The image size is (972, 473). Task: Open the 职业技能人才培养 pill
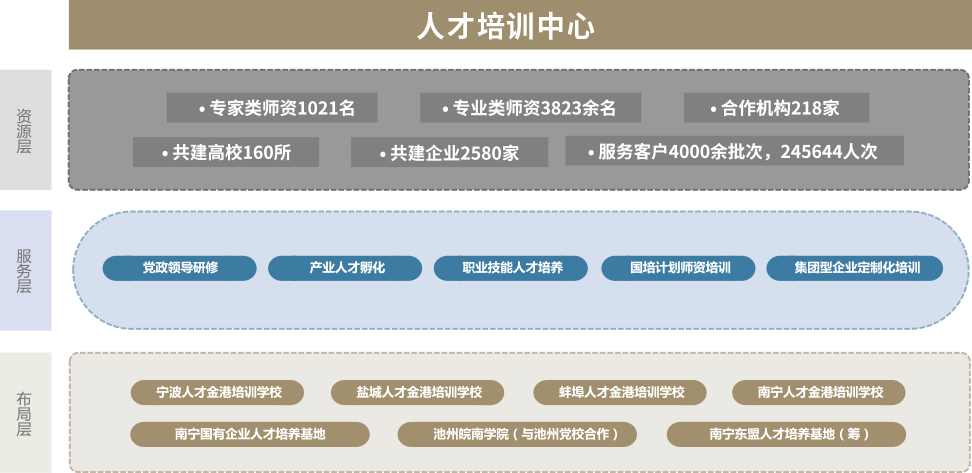pos(511,268)
